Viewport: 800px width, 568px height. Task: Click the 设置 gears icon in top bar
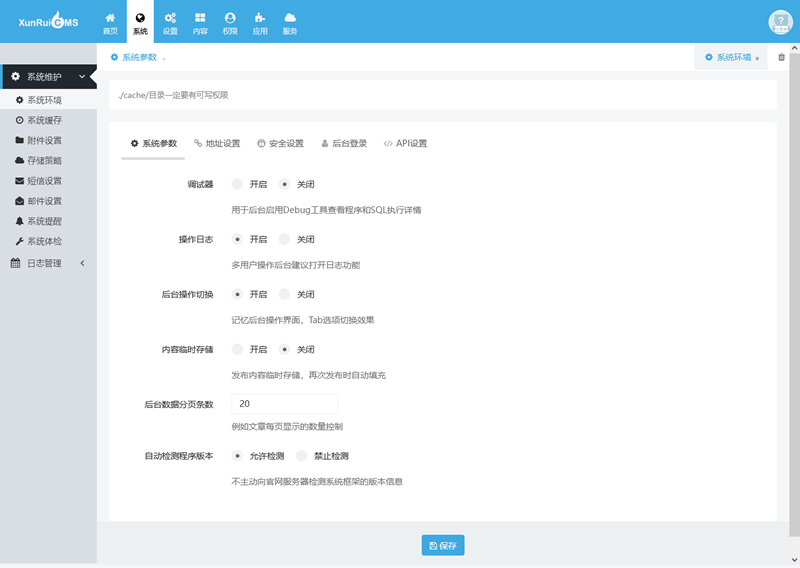(170, 23)
